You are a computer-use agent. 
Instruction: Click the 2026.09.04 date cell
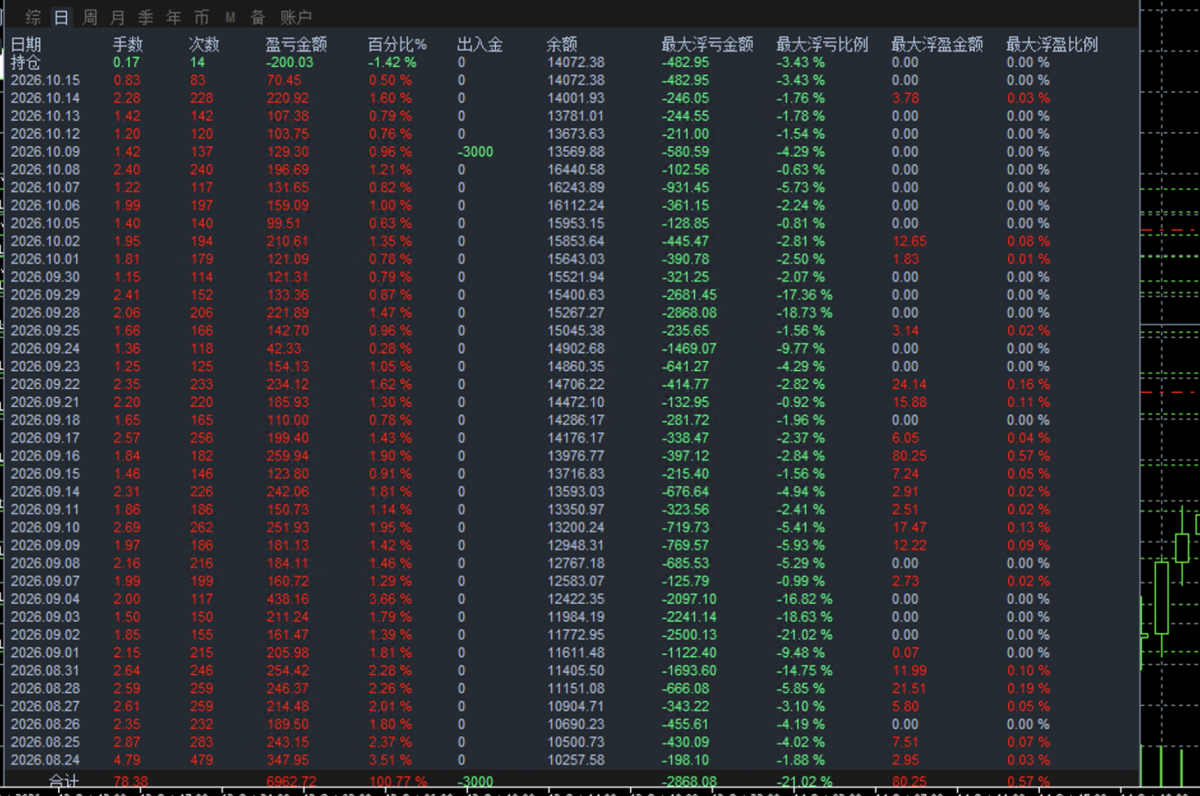45,599
